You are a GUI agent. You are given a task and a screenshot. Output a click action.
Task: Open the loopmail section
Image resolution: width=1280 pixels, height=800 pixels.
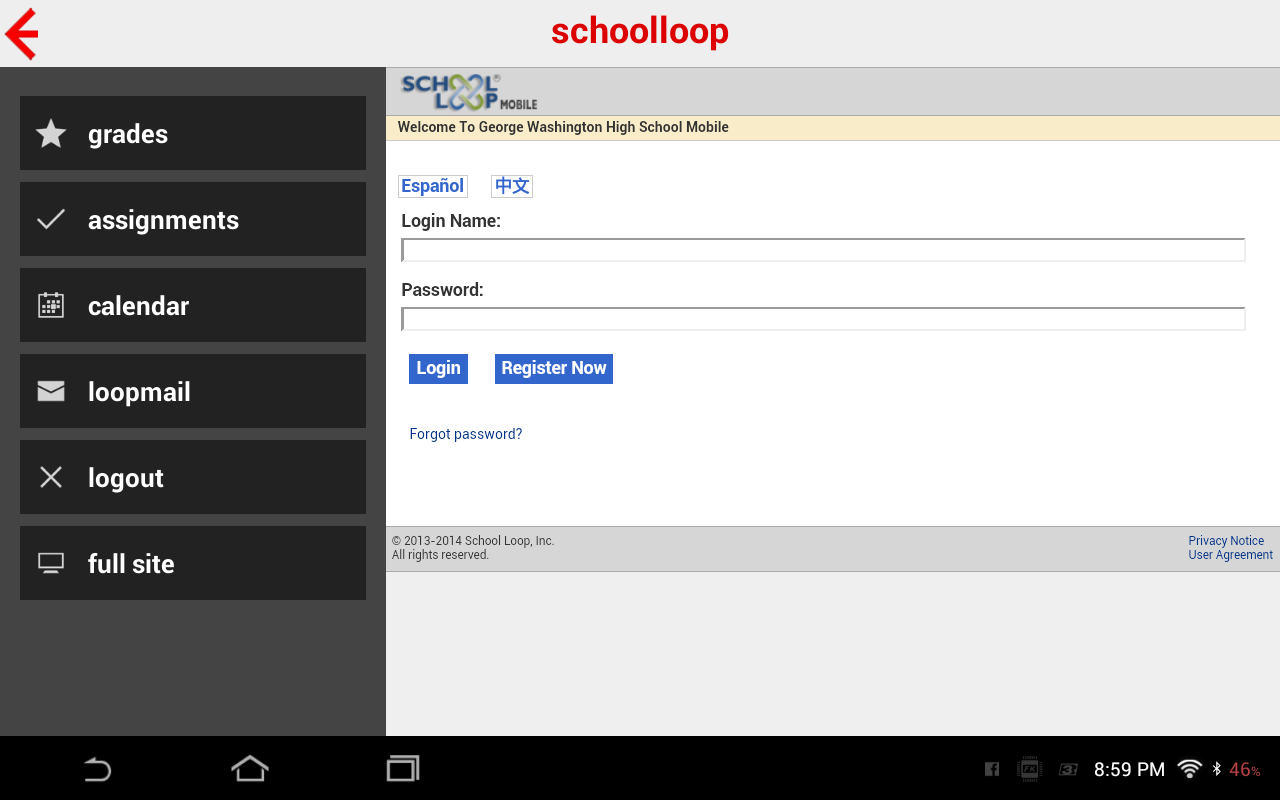click(x=193, y=391)
